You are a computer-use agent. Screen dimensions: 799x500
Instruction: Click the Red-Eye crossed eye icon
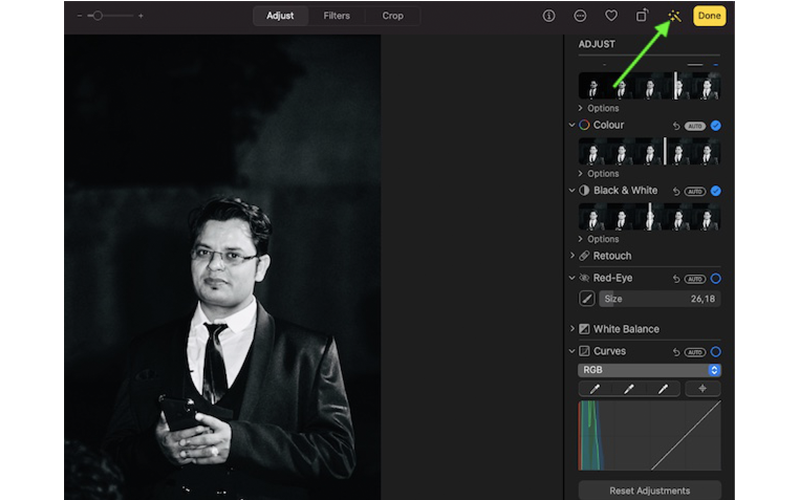[x=584, y=278]
